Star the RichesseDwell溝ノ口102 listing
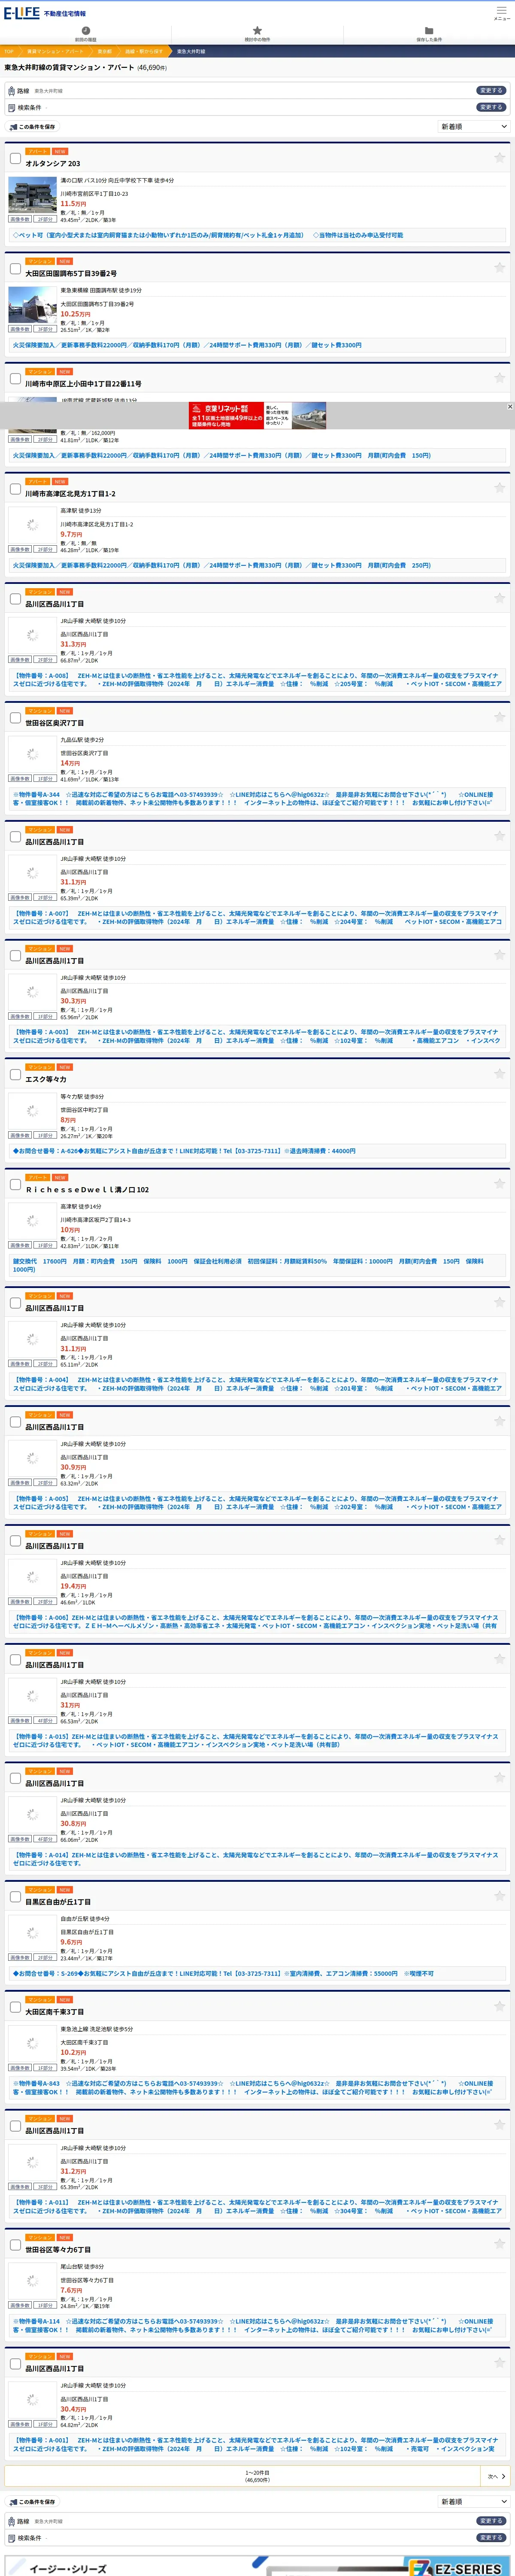This screenshot has width=515, height=2576. pyautogui.click(x=499, y=1185)
